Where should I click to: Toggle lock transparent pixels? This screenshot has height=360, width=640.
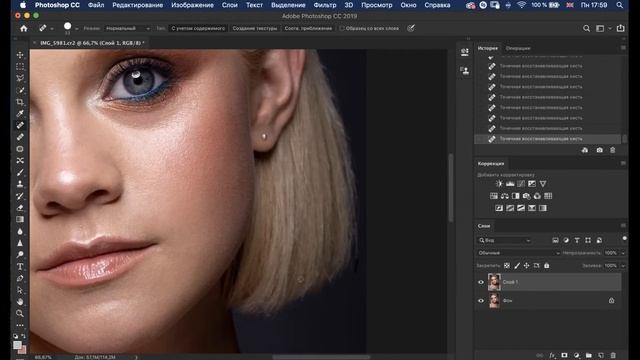coord(507,266)
